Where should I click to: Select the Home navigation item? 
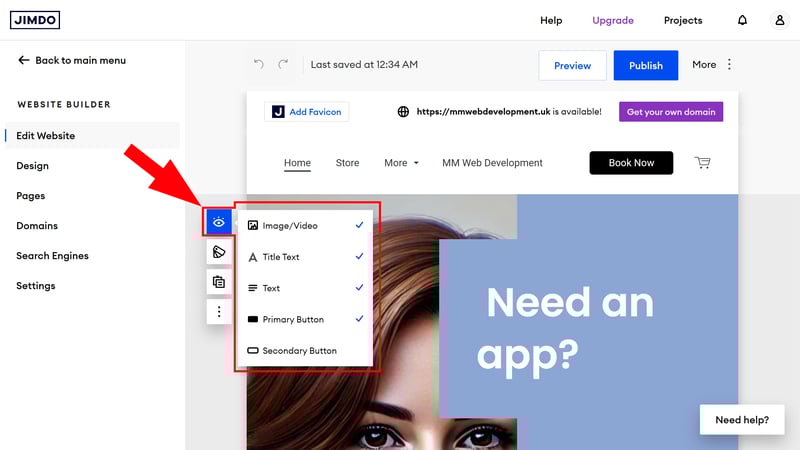pos(297,163)
